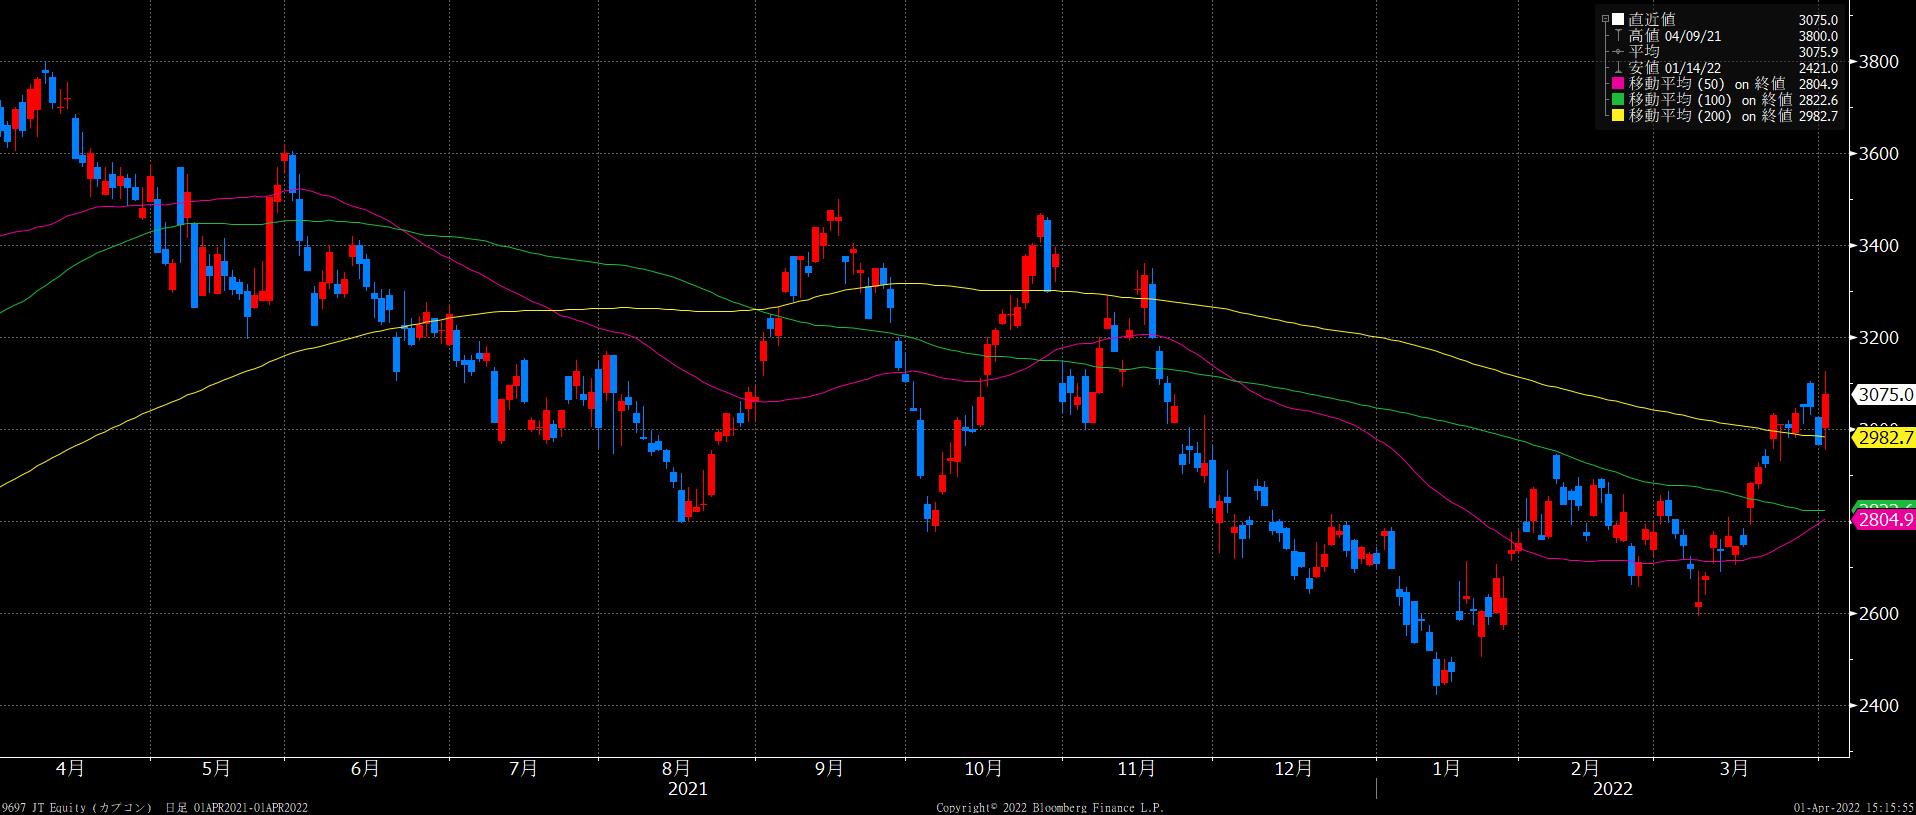Click the white 直近値 color swatch
Screen dimensions: 1916x815
tap(1620, 19)
